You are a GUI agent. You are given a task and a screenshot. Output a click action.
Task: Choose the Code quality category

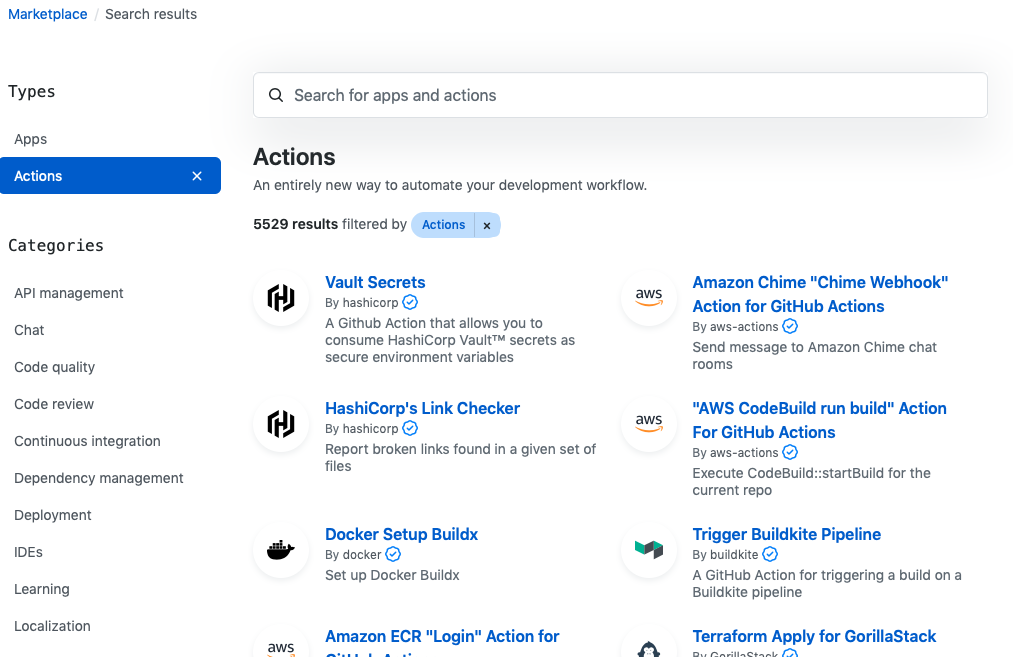coord(55,367)
